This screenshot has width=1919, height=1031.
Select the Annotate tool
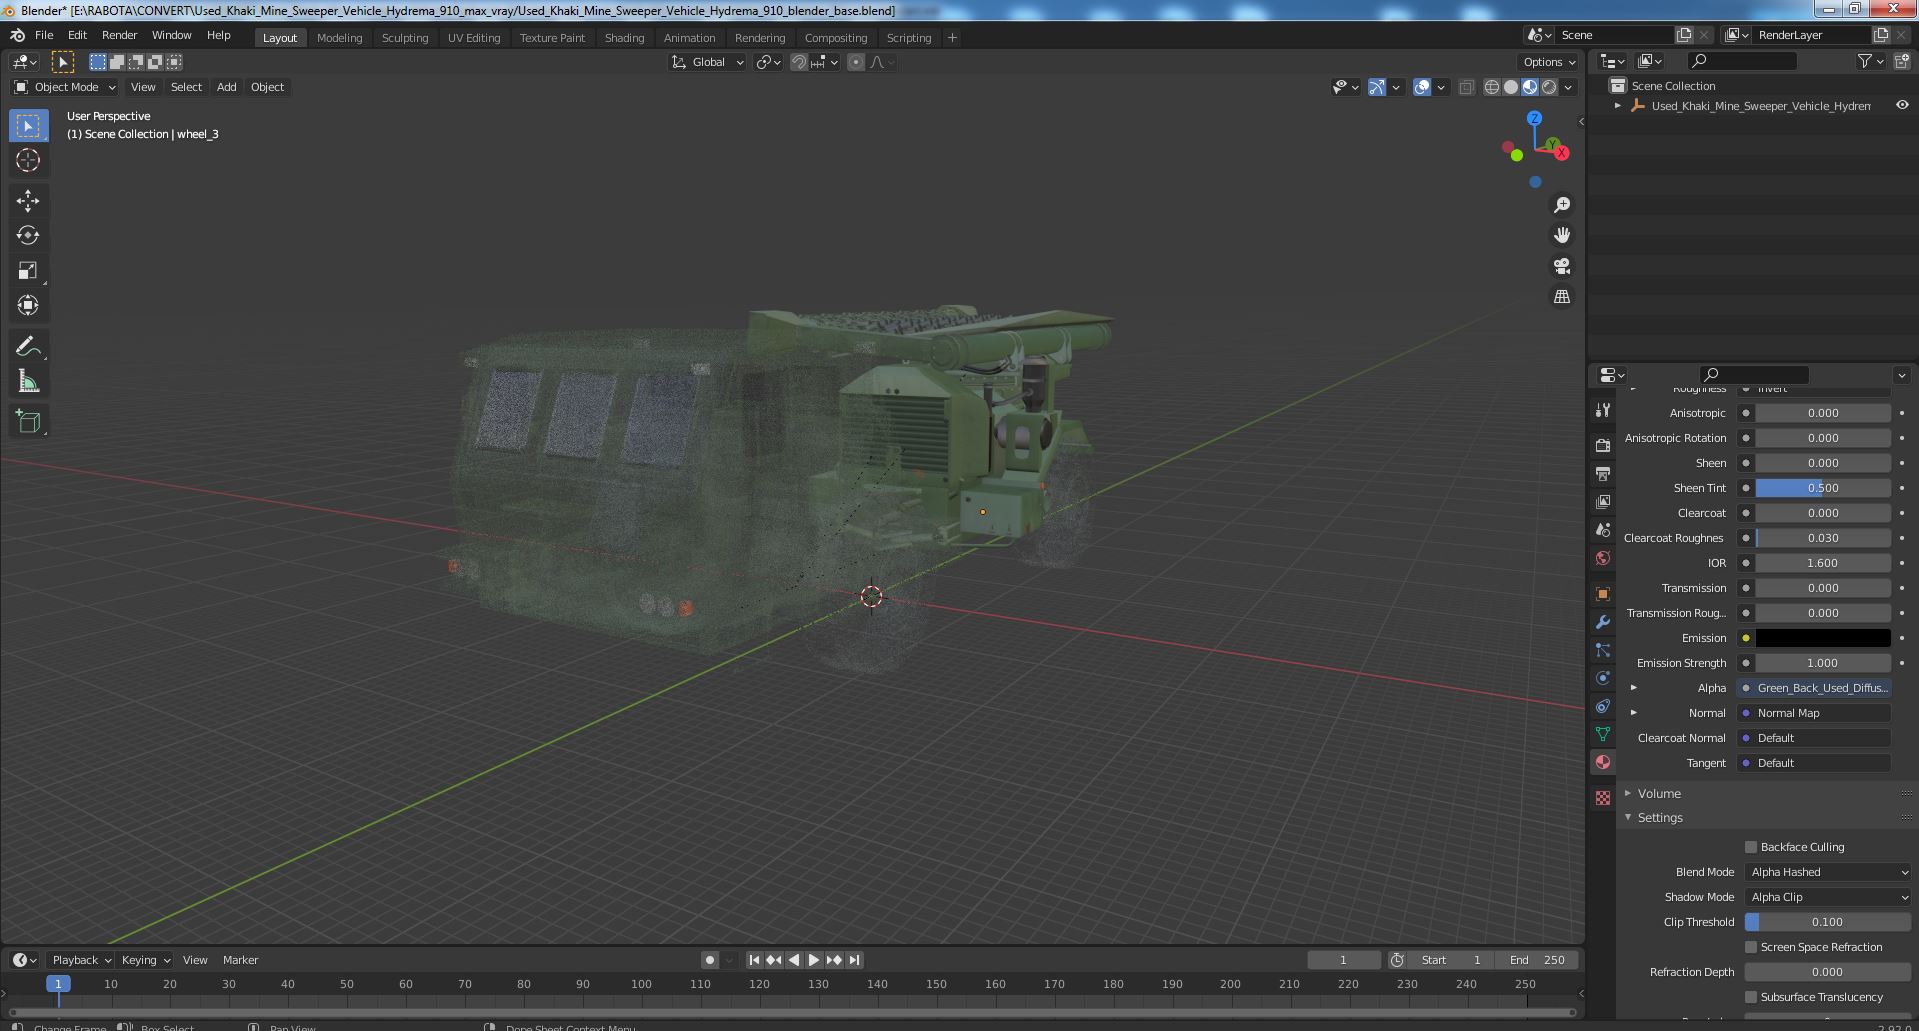click(x=28, y=347)
